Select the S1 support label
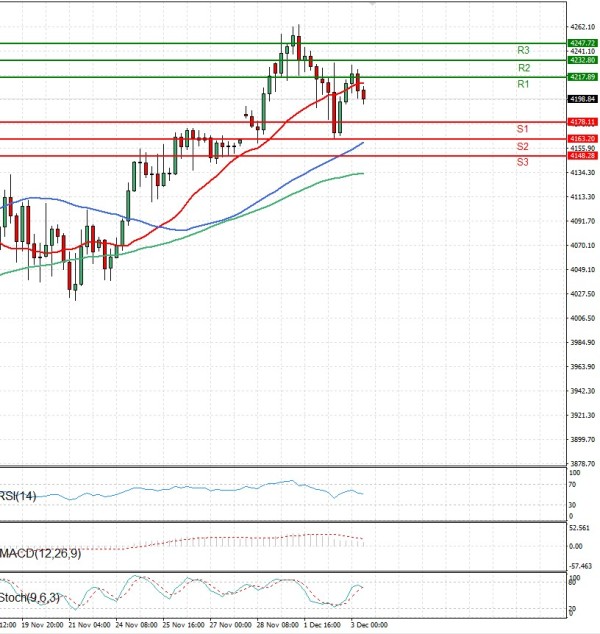This screenshot has height=634, width=600. click(522, 129)
